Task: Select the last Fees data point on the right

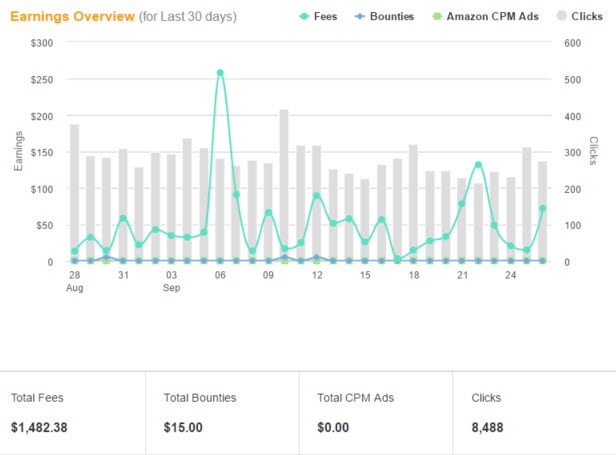Action: (x=543, y=209)
